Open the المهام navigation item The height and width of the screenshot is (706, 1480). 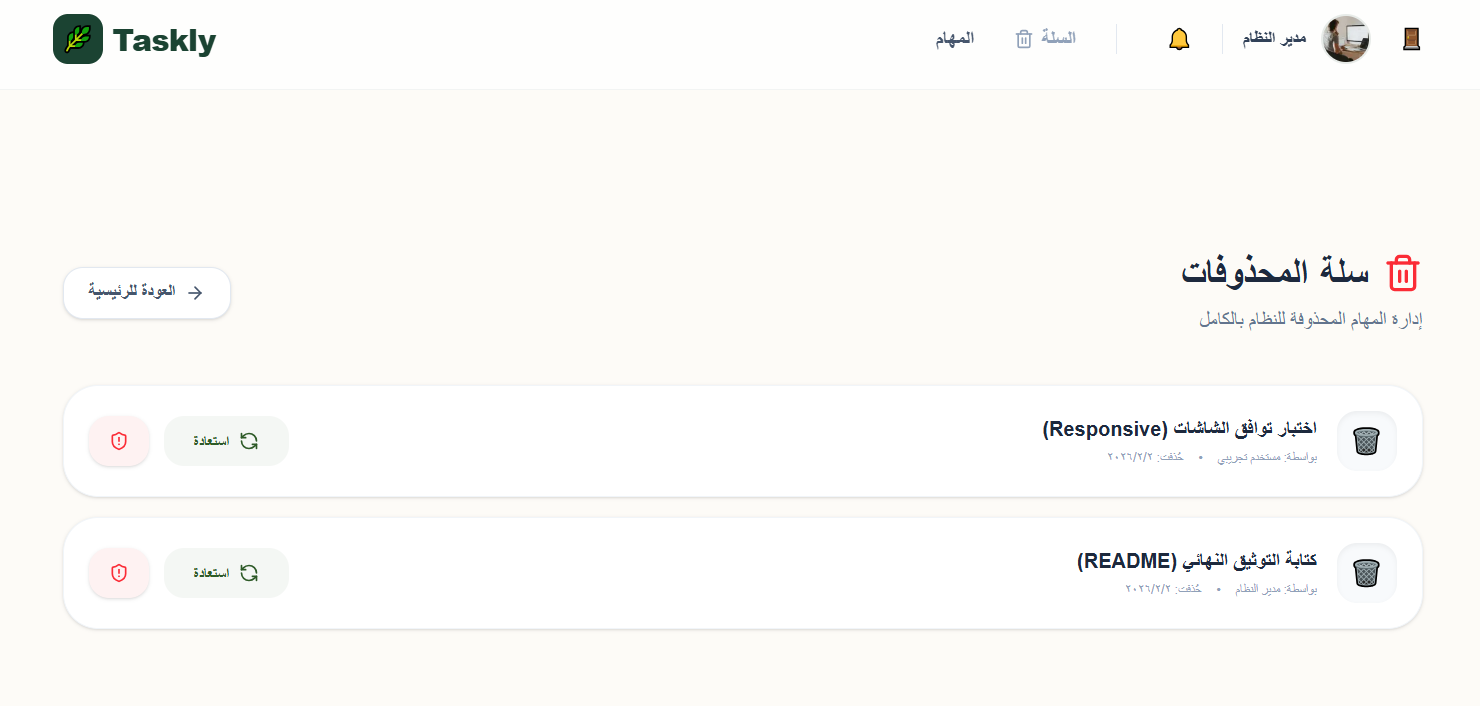coord(955,39)
